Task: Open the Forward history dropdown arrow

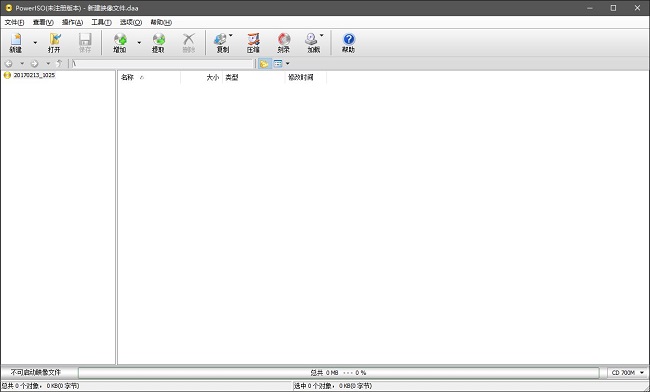Action: click(x=48, y=64)
